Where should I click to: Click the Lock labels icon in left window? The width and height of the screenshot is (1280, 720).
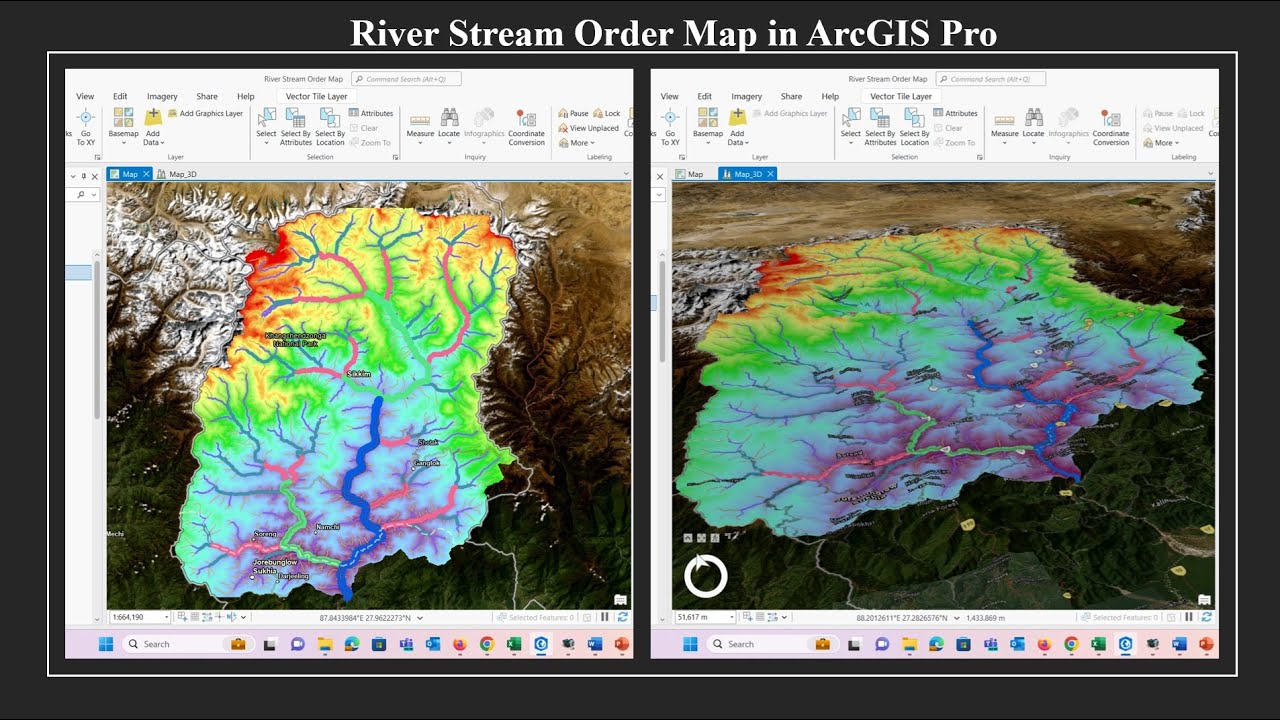[x=599, y=114]
